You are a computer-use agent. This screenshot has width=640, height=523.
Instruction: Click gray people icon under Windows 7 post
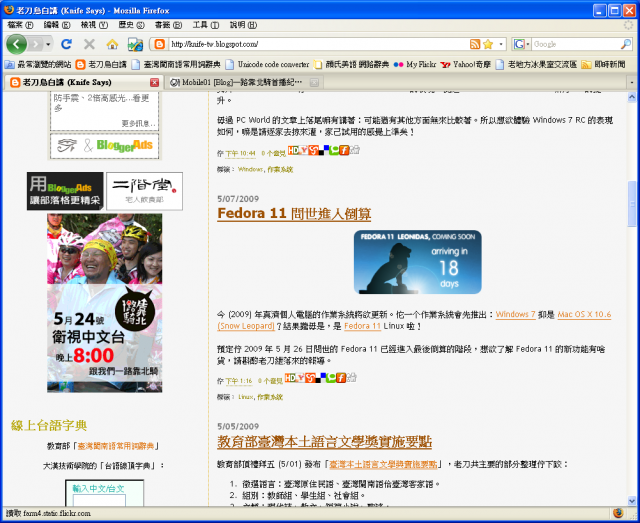355,150
